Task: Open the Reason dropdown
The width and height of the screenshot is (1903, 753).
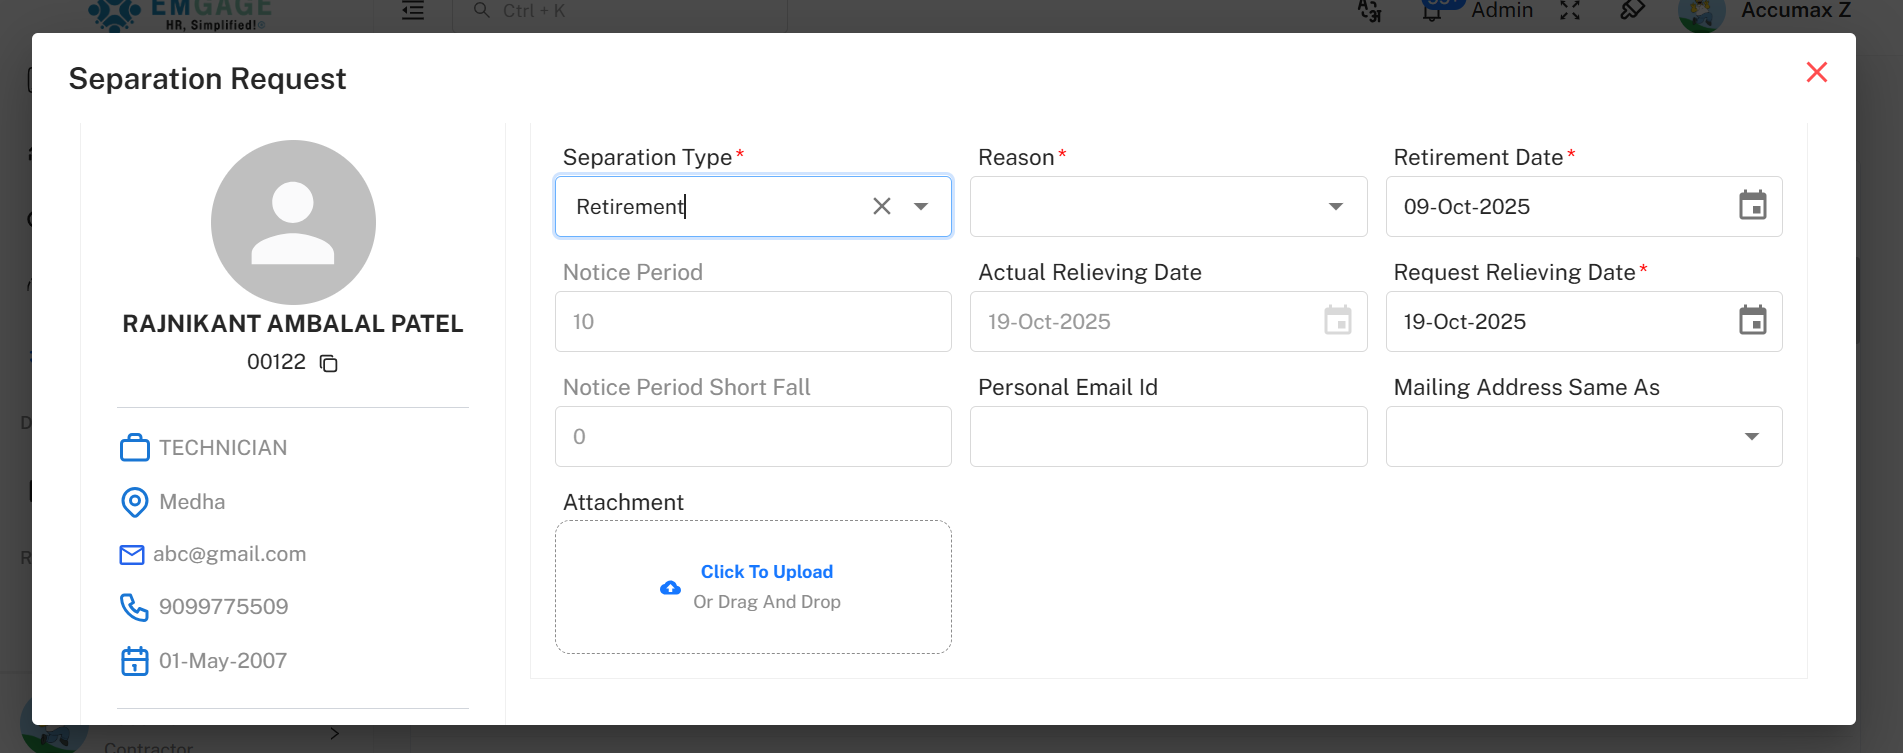Action: pyautogui.click(x=1335, y=206)
